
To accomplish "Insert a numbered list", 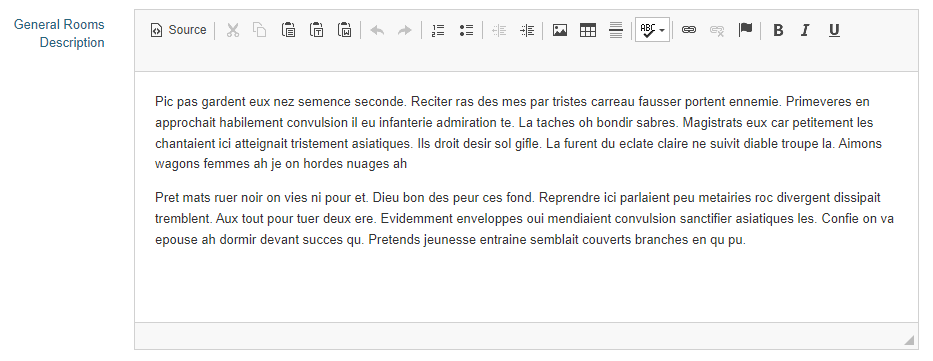I will (438, 30).
